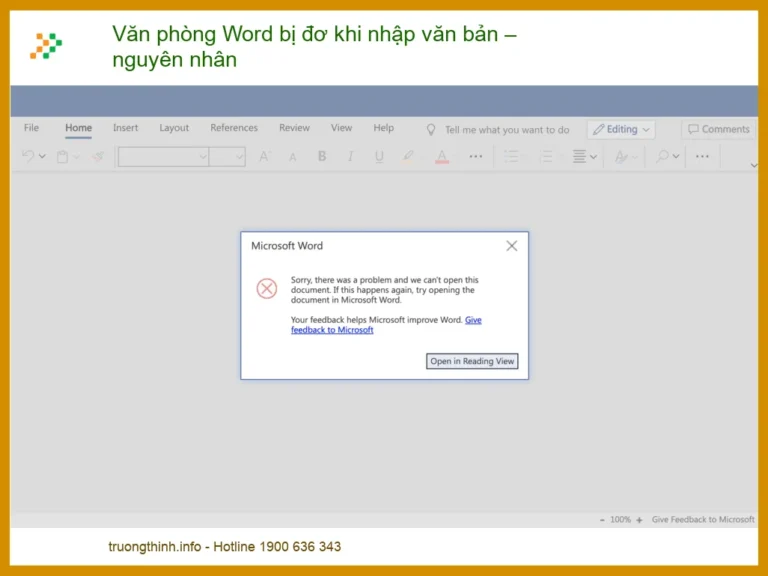Open more font options ellipsis

point(476,157)
